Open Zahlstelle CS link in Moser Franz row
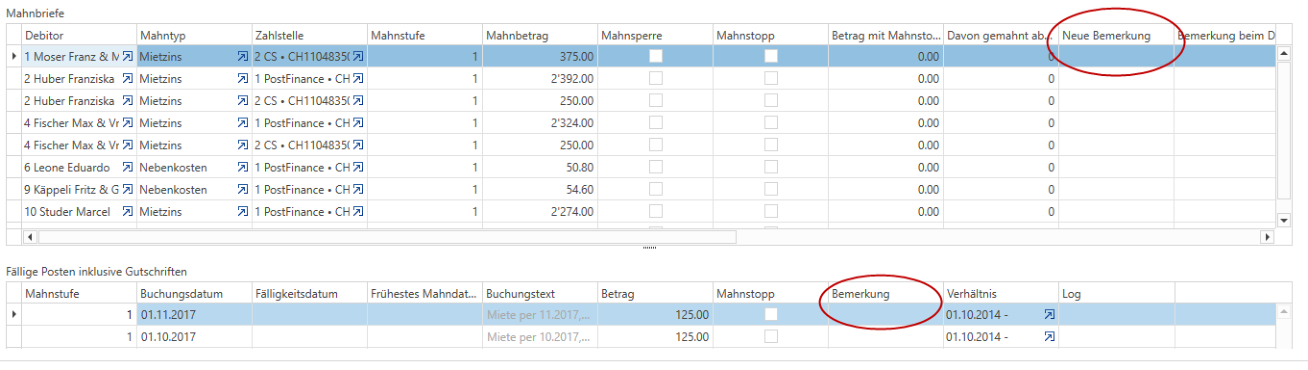 pyautogui.click(x=358, y=57)
